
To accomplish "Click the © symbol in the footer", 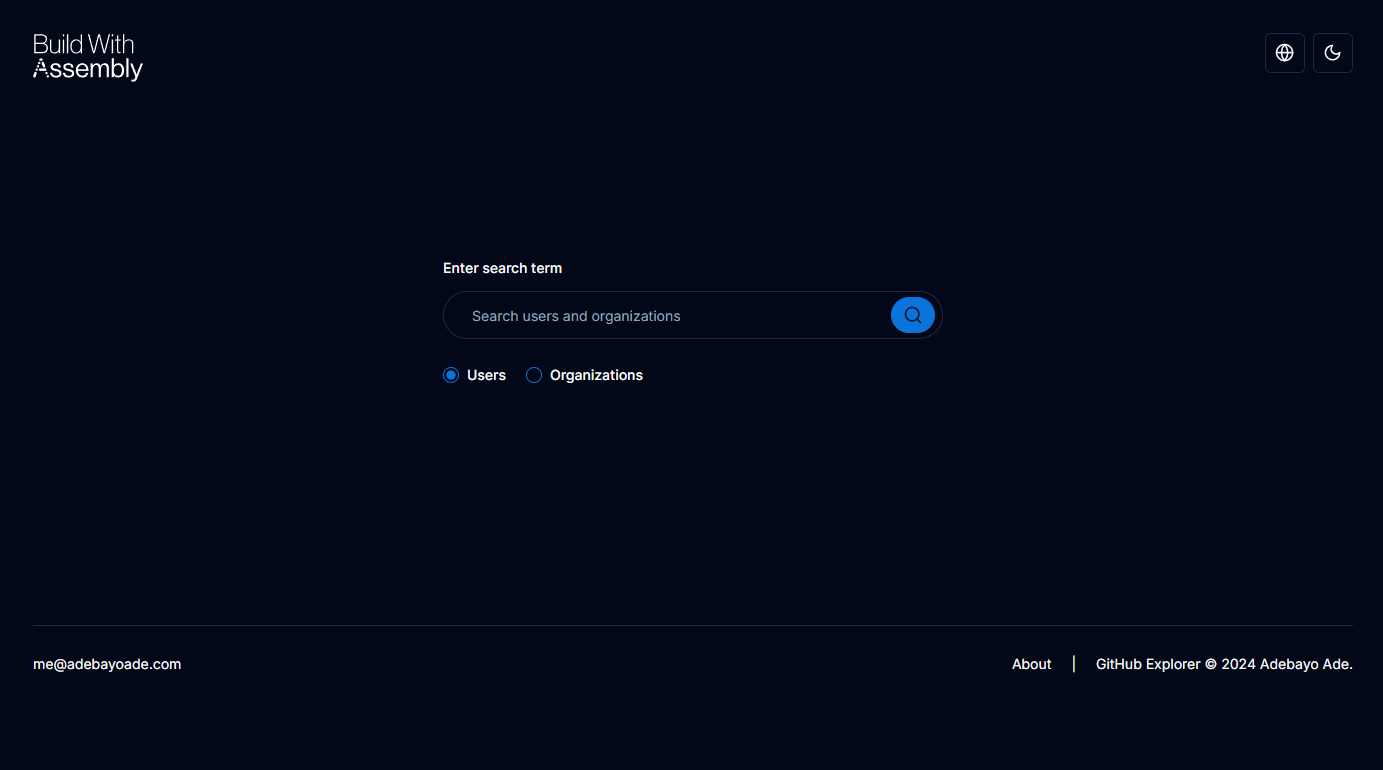I will pos(1210,664).
